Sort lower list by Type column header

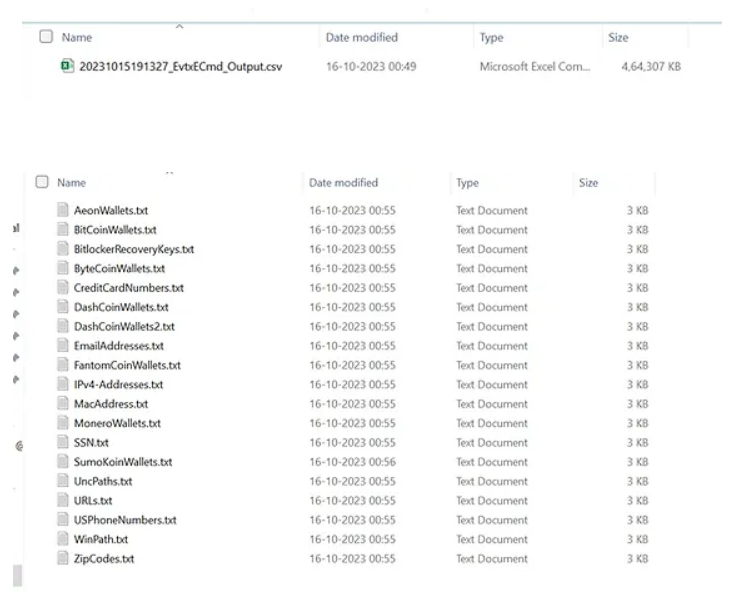(x=467, y=183)
